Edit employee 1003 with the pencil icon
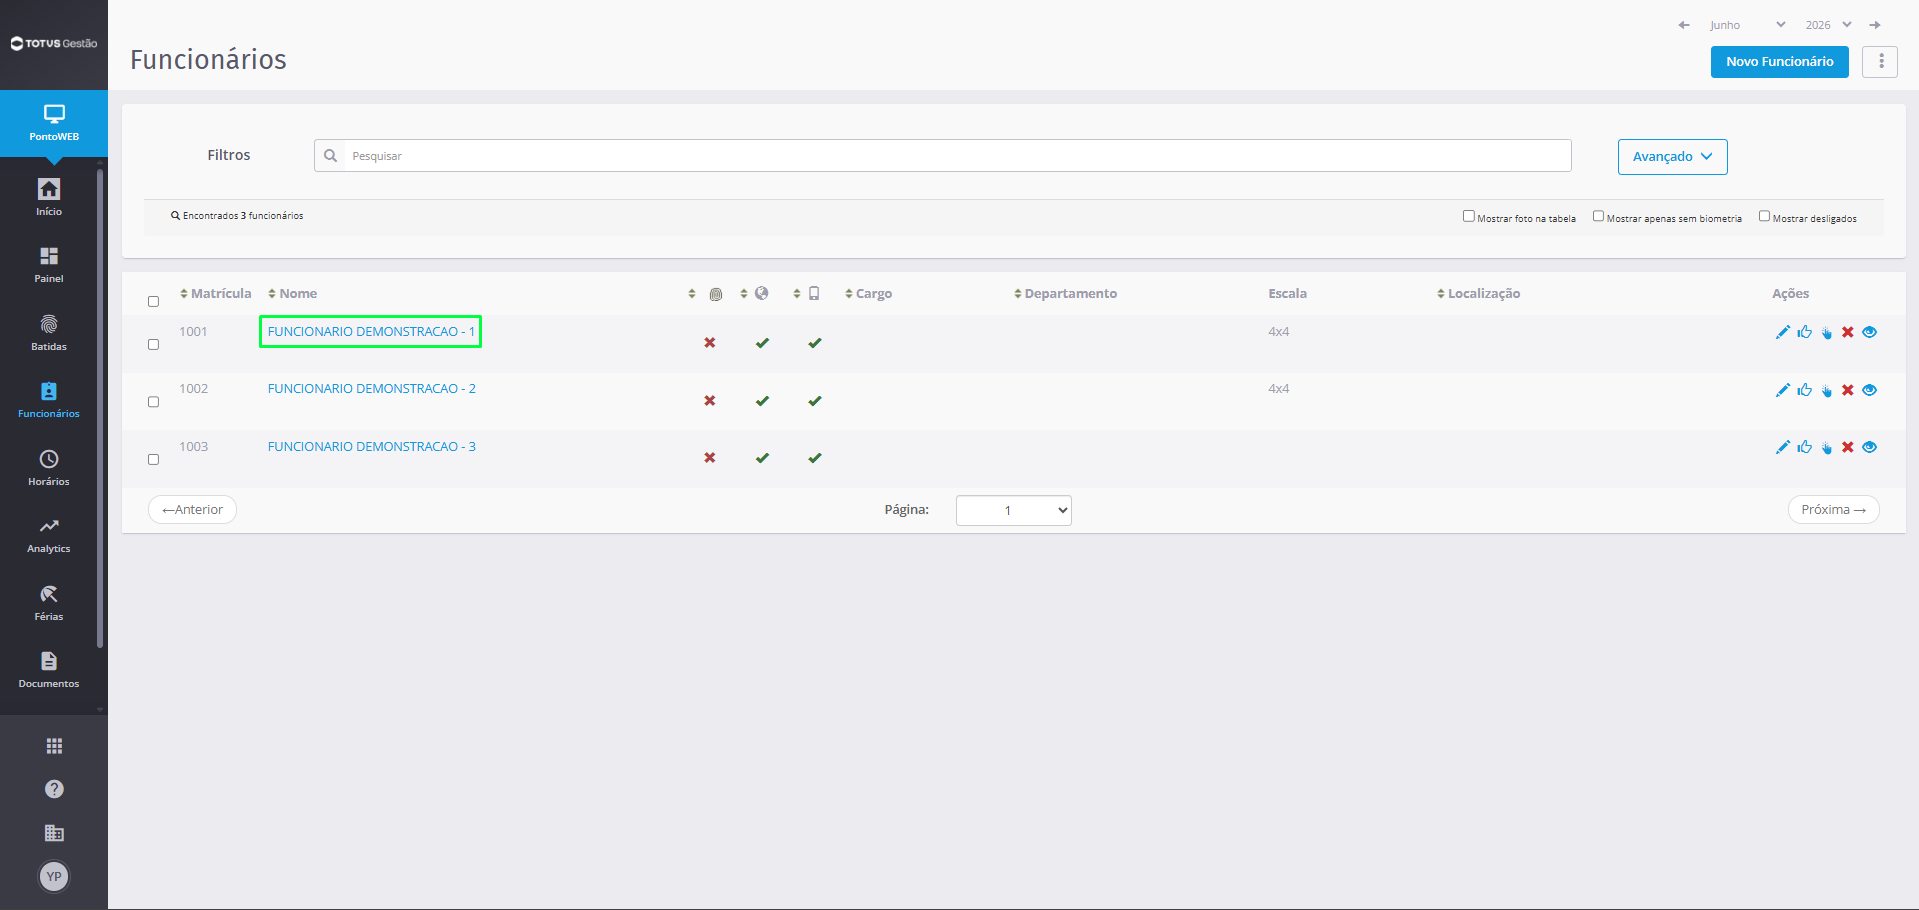1919x910 pixels. pos(1782,447)
